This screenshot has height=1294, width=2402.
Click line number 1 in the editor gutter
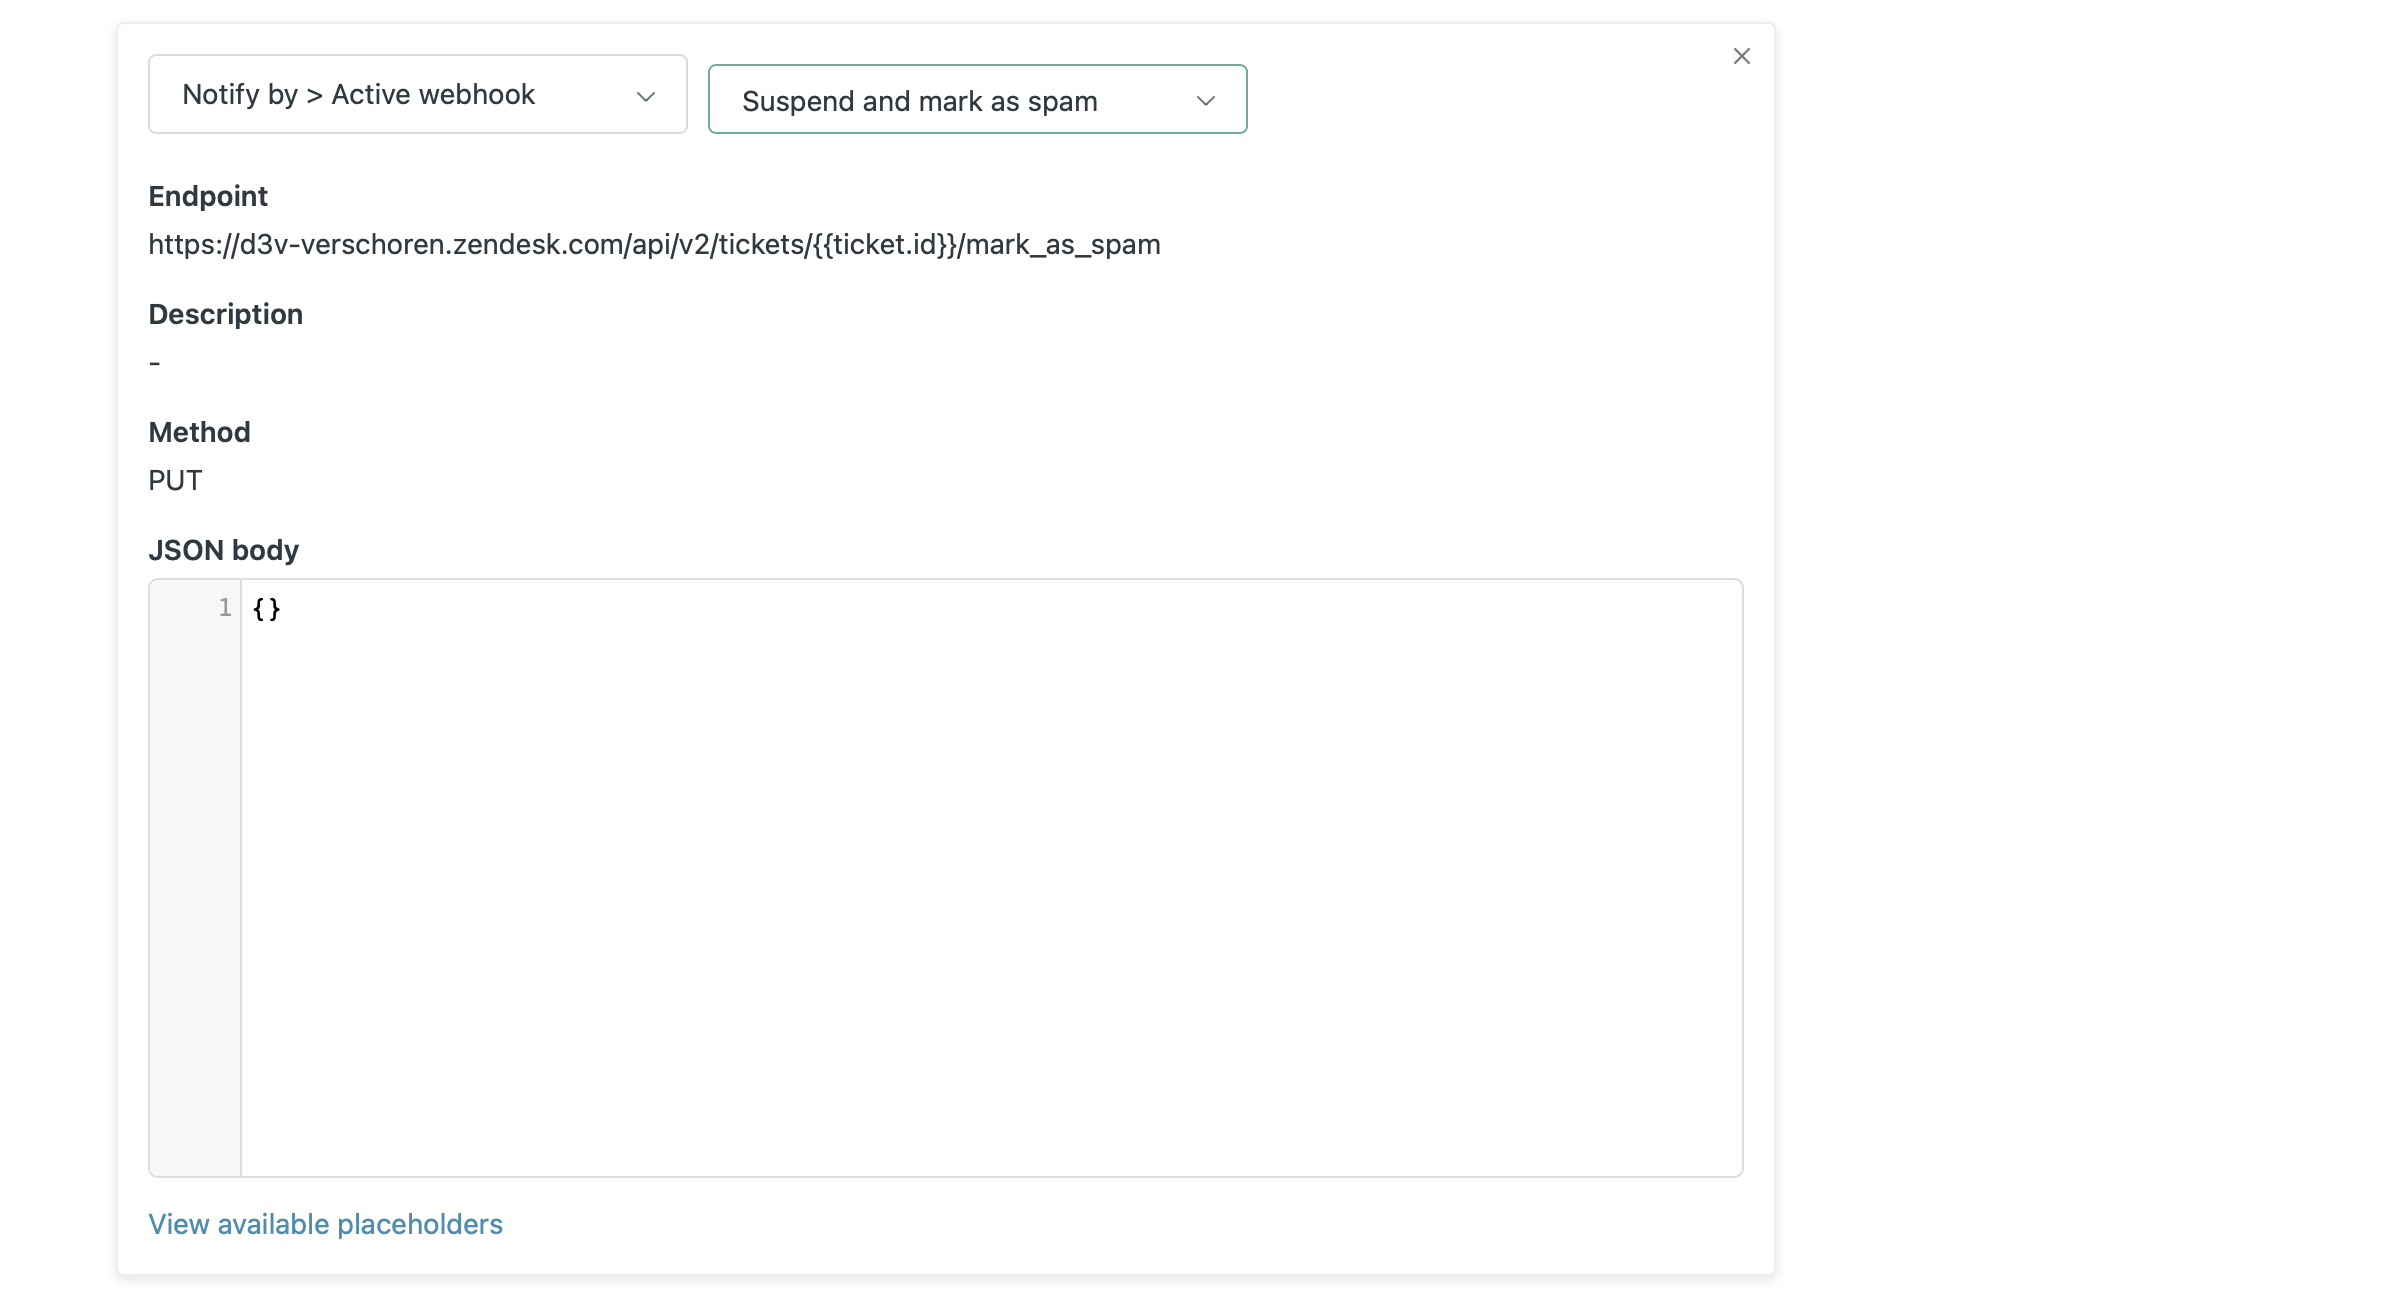[224, 608]
